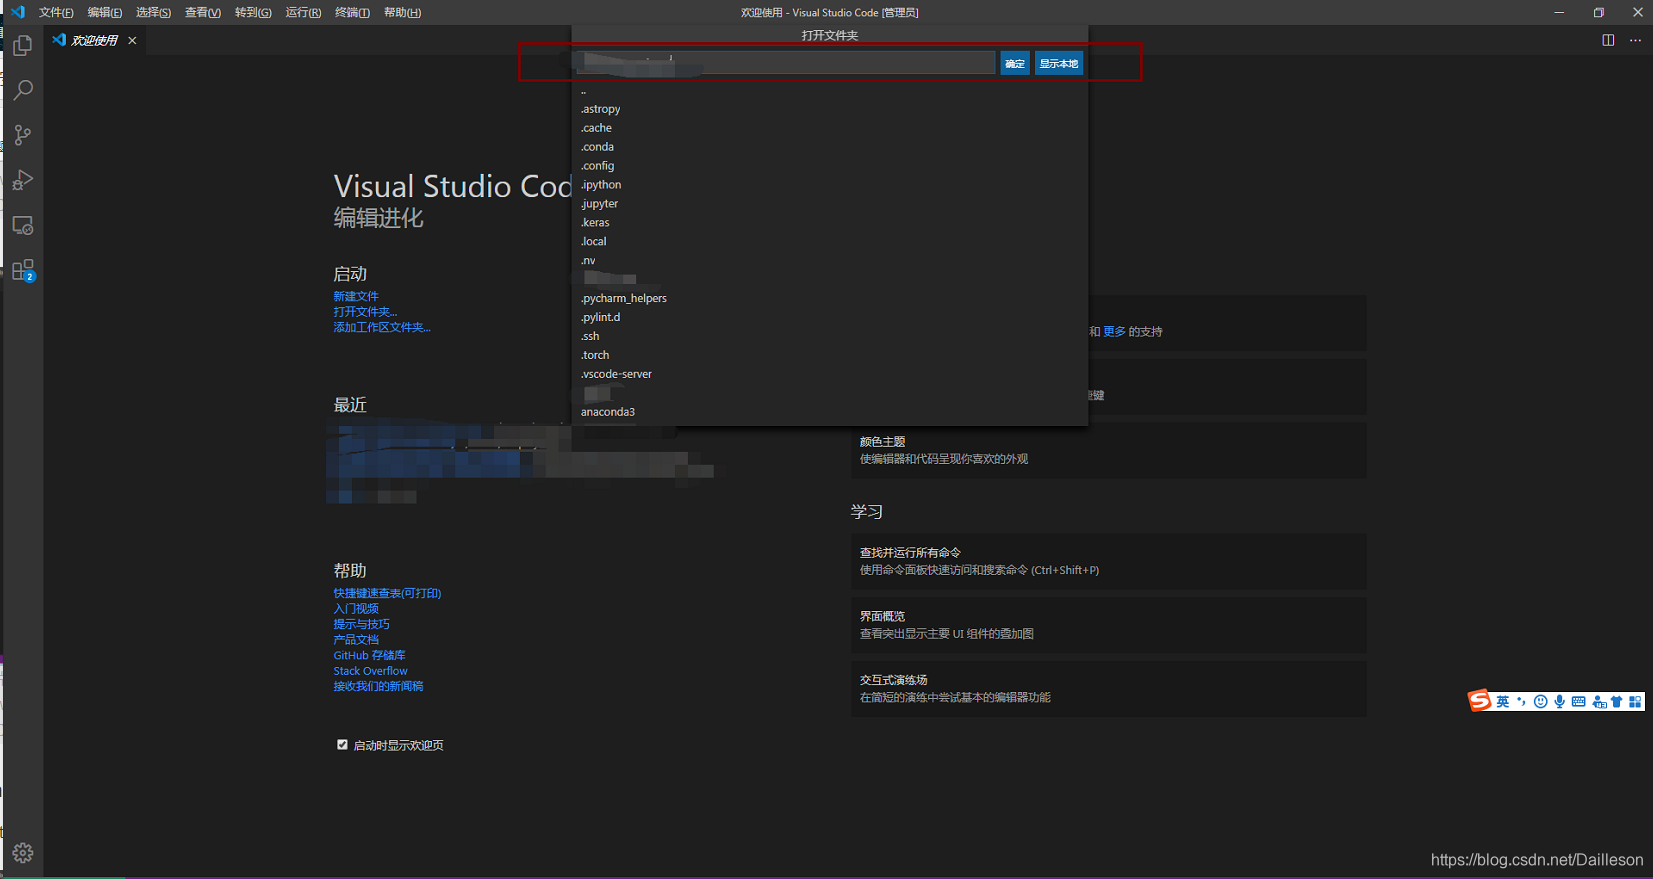The image size is (1653, 879).
Task: Select the .ssh folder entry
Action: coord(830,337)
